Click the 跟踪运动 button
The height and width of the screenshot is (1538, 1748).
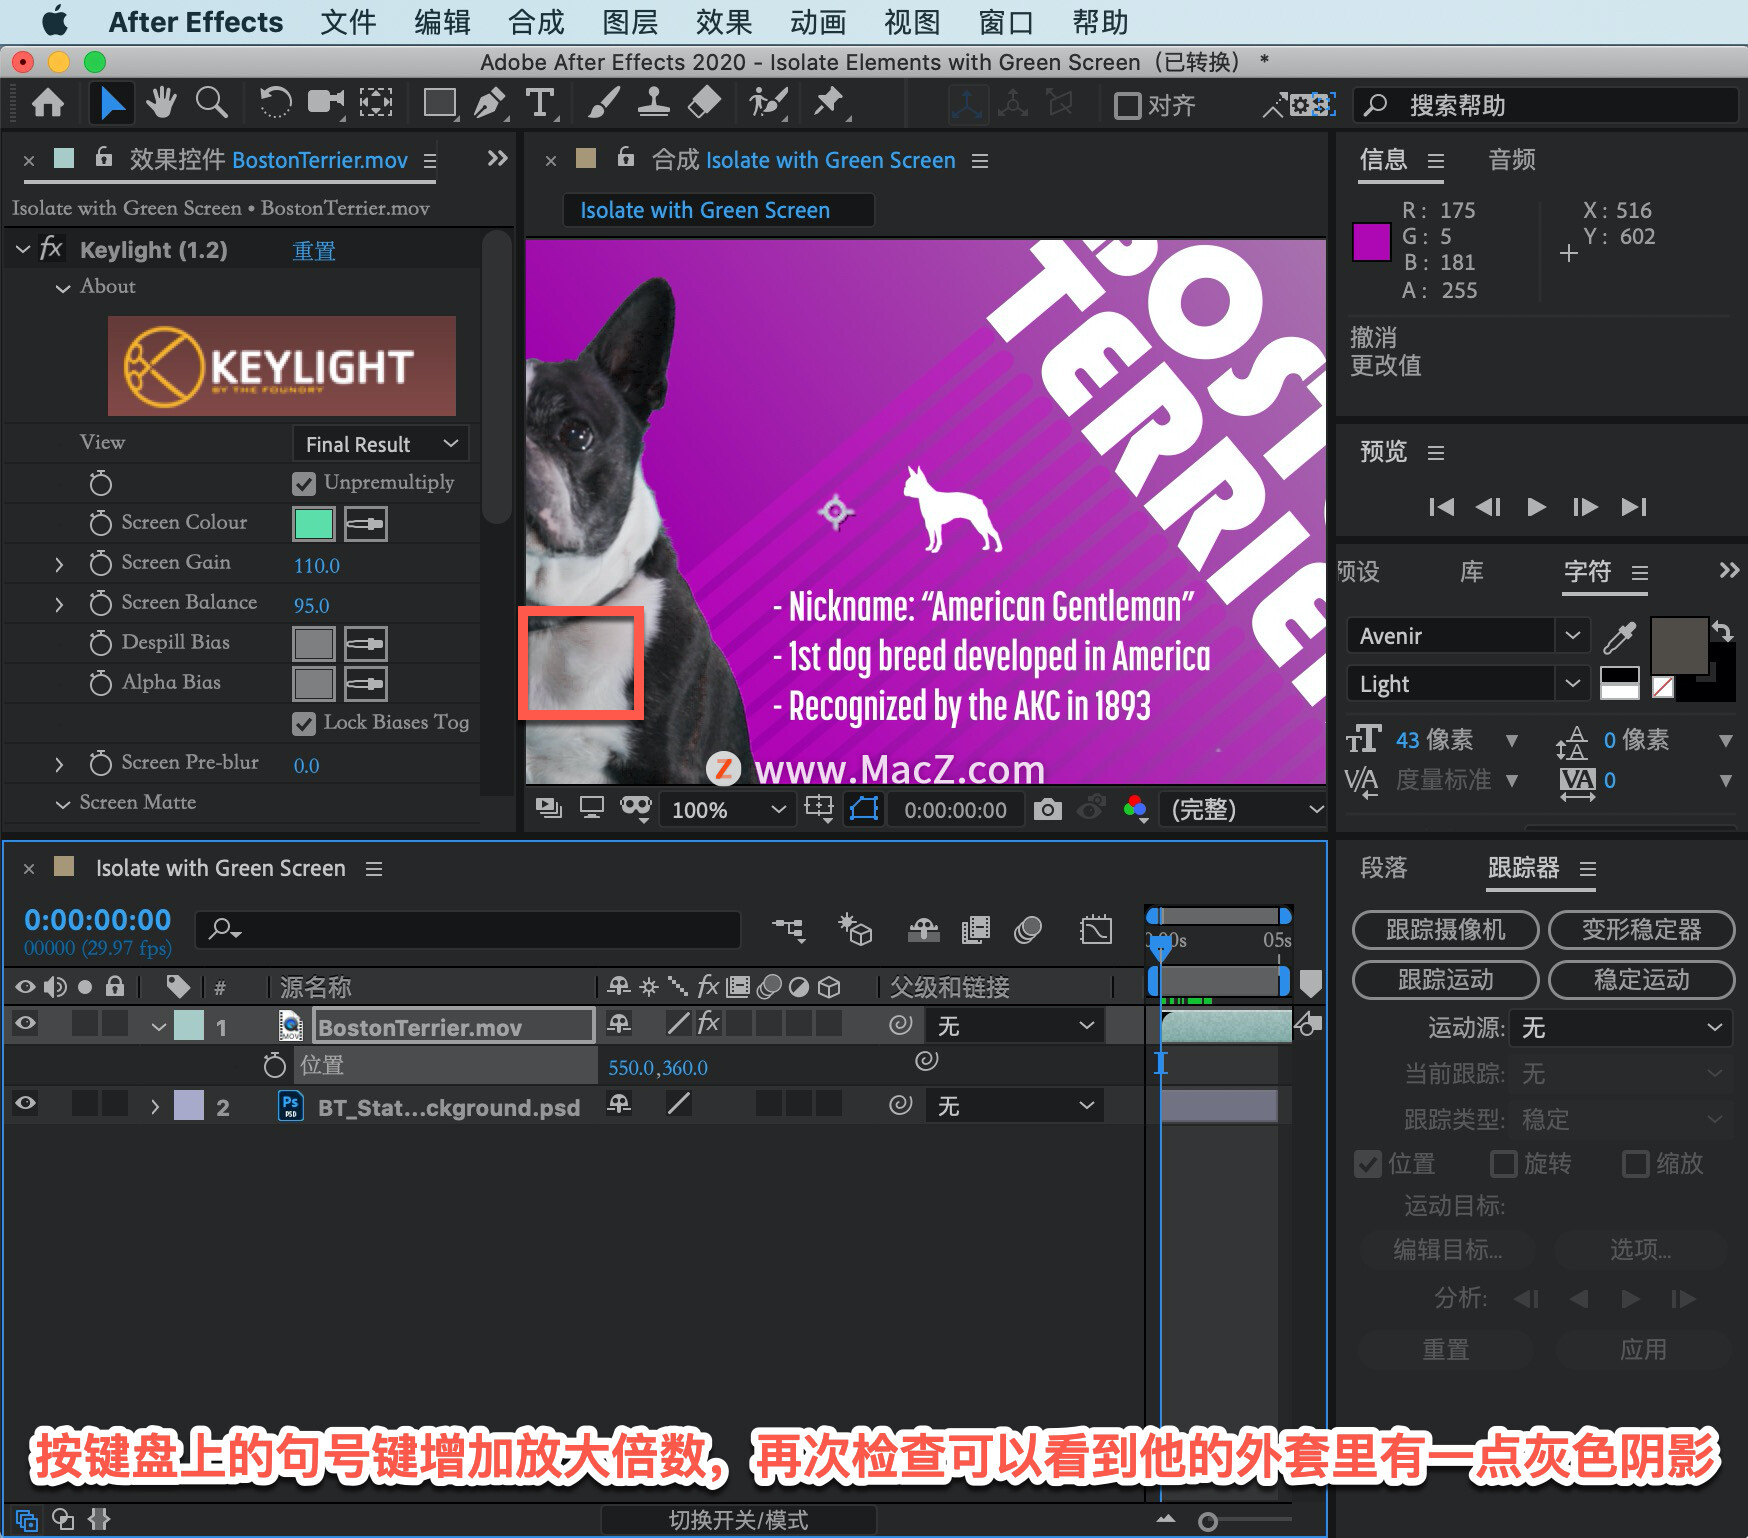1445,980
